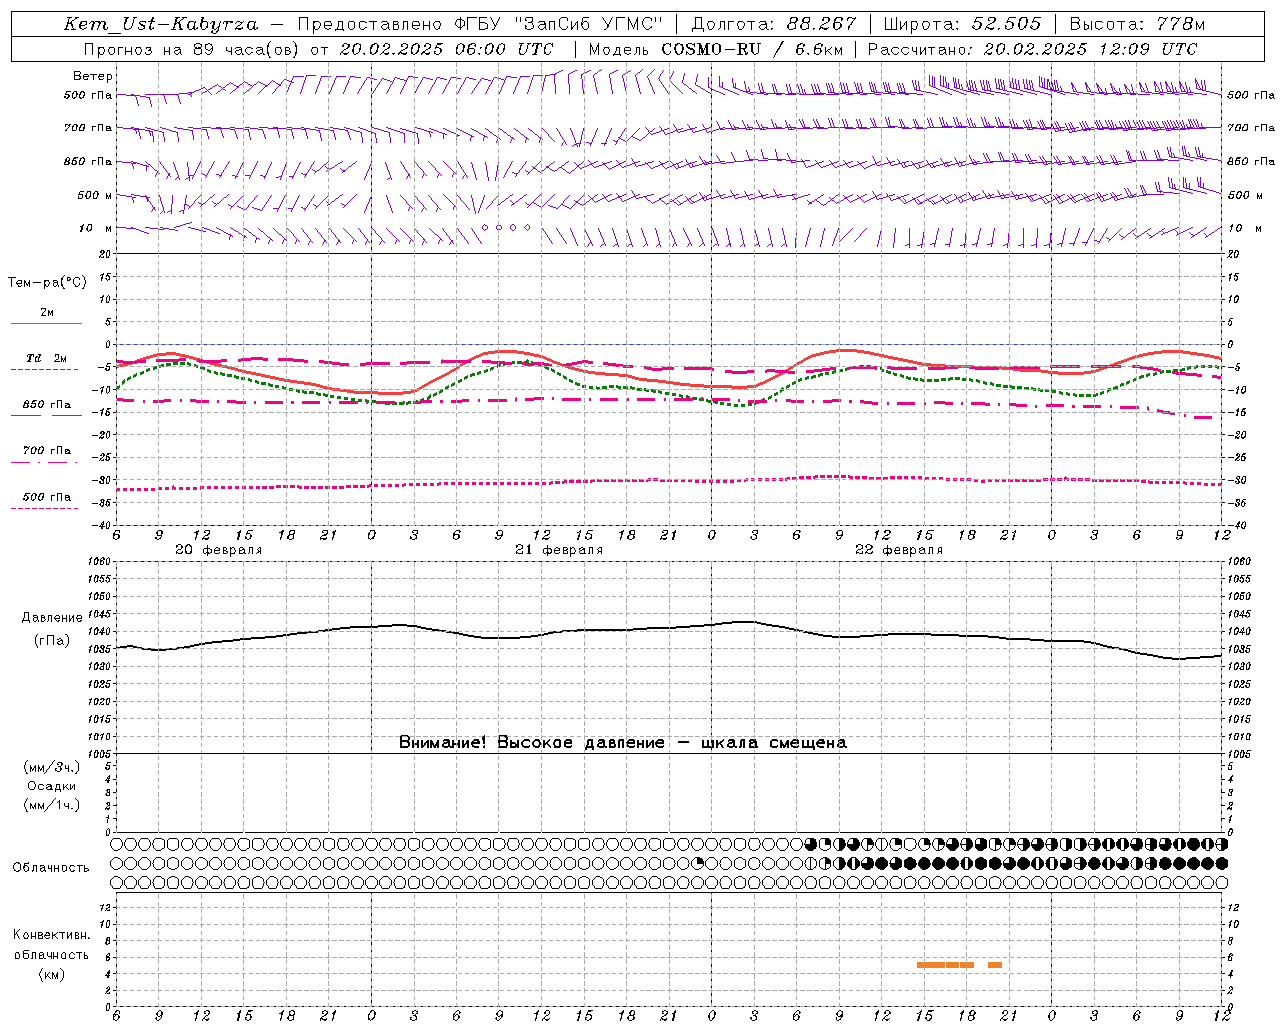Click the forecast start 20.02.2025 06:00 UTC

(446, 49)
